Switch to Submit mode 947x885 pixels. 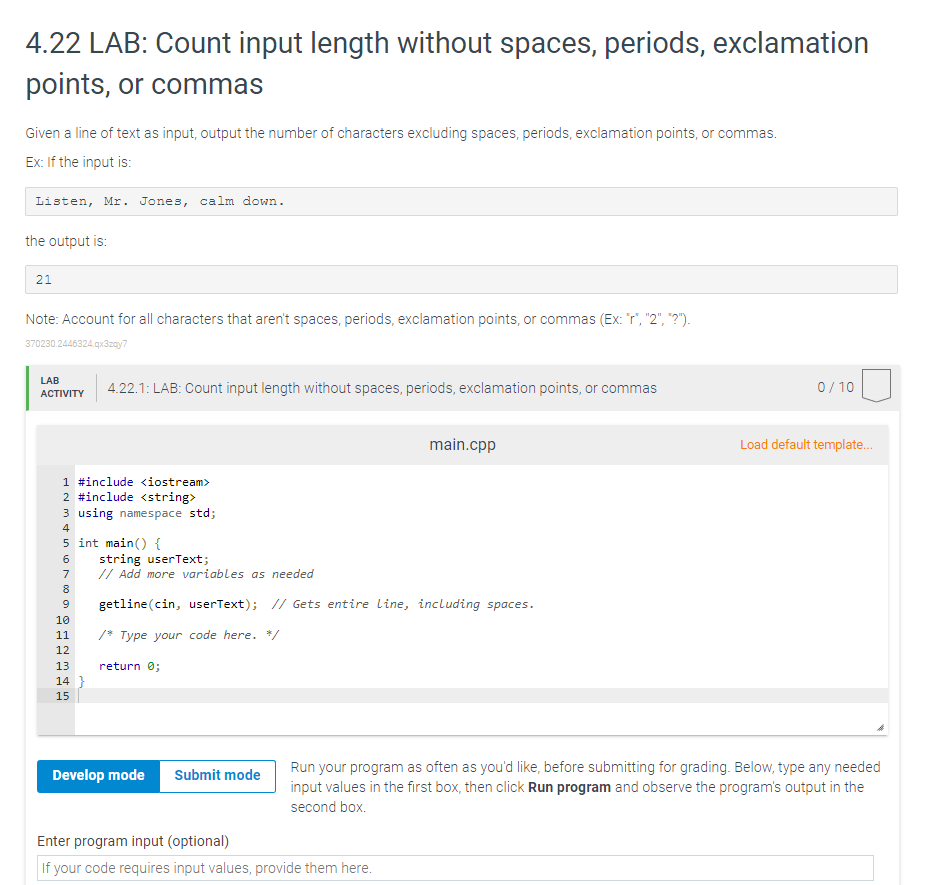pyautogui.click(x=216, y=775)
